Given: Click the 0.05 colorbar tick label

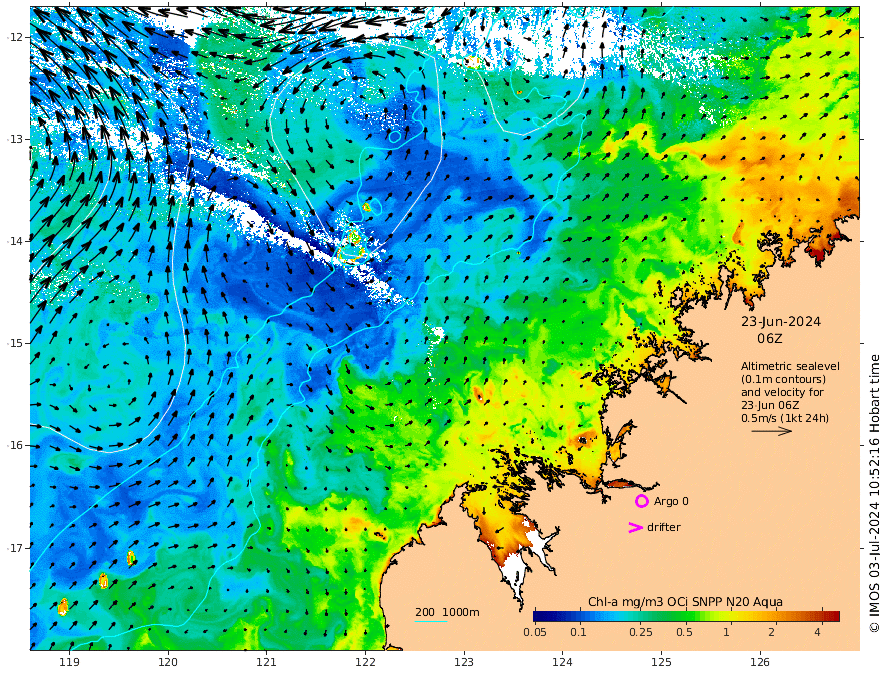Looking at the screenshot, I should tap(535, 632).
